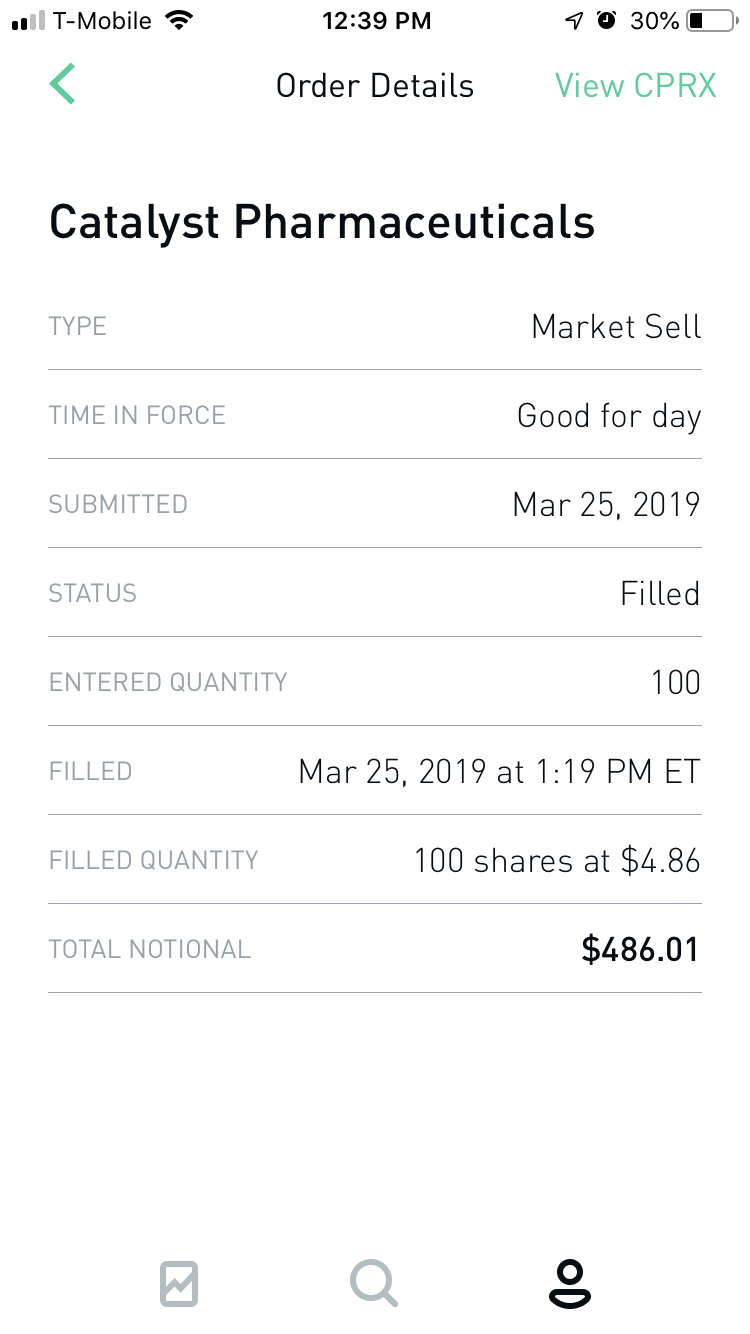Open the View CPRX link
This screenshot has height=1334, width=750.
[636, 86]
